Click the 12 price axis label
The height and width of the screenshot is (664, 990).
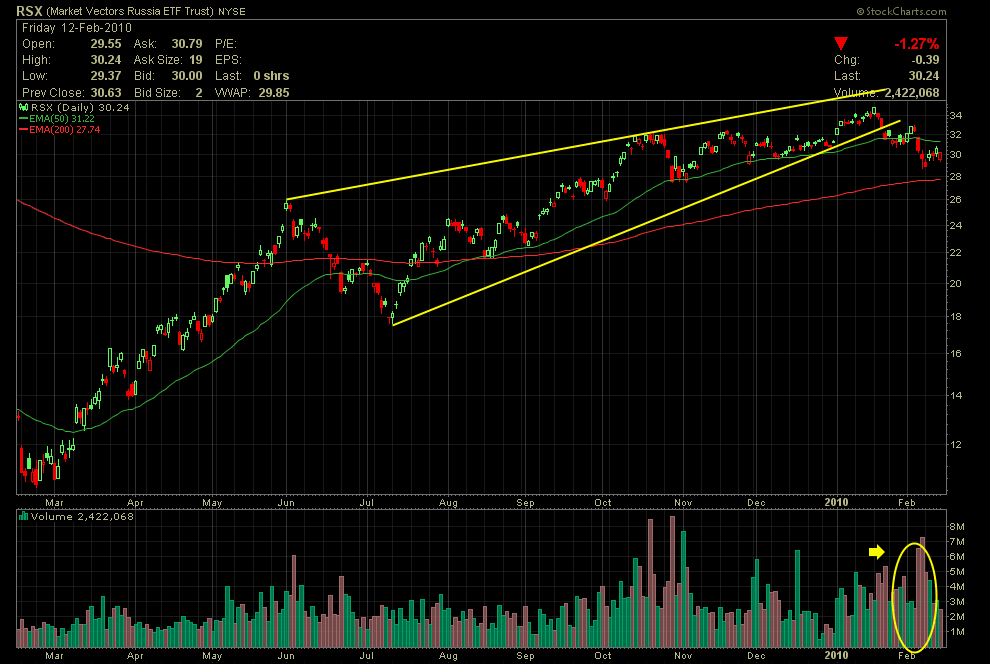click(x=955, y=444)
